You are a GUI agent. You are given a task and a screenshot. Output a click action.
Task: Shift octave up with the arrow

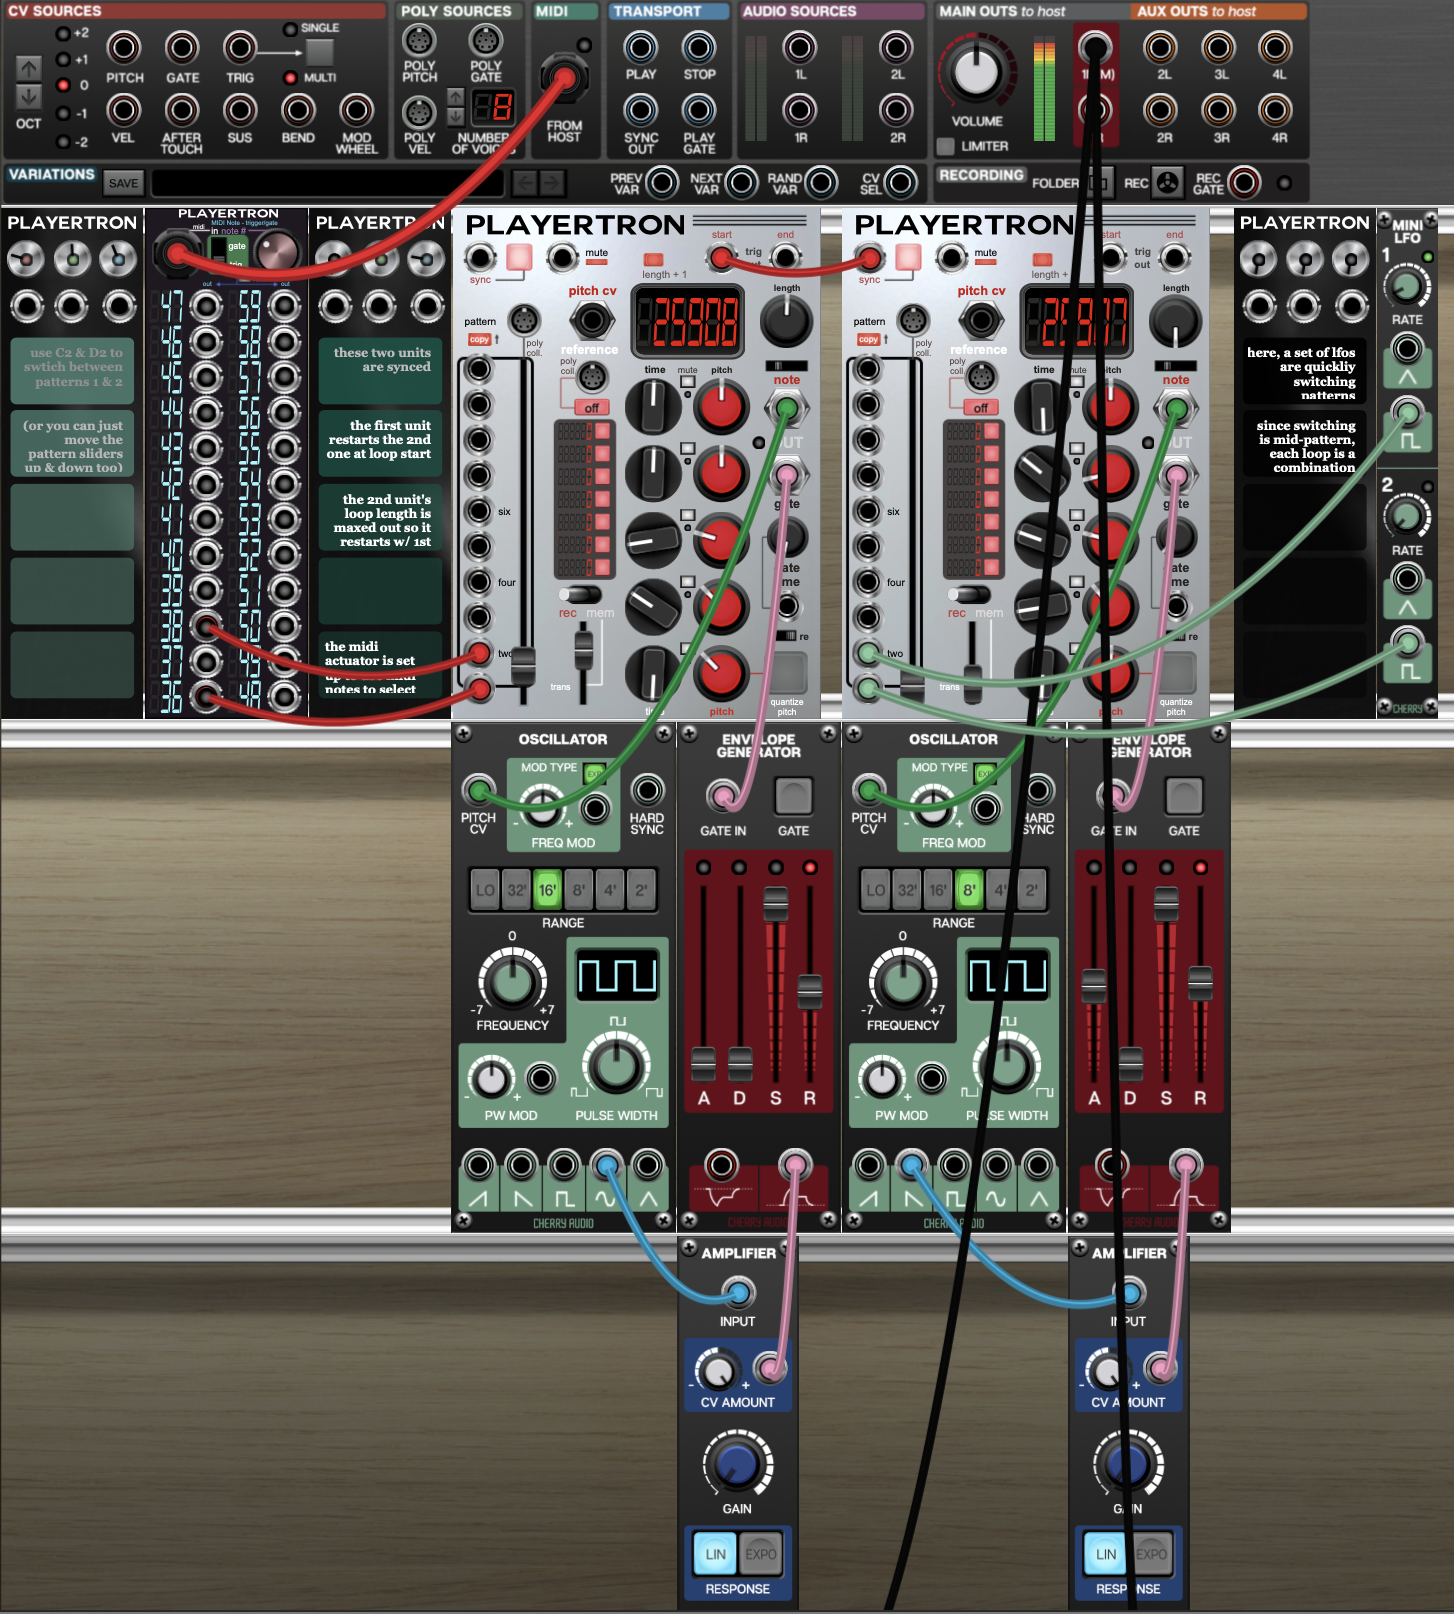point(28,68)
